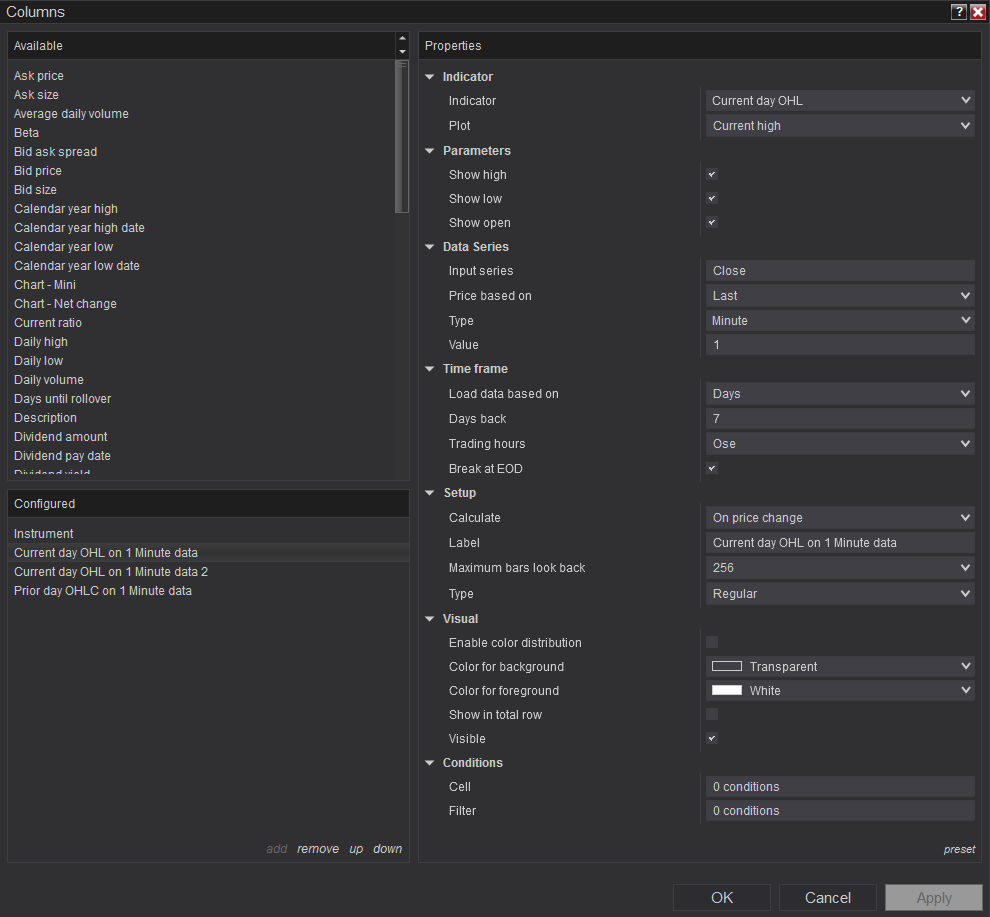This screenshot has width=990, height=917.
Task: Select Daily high column
Action: click(41, 342)
